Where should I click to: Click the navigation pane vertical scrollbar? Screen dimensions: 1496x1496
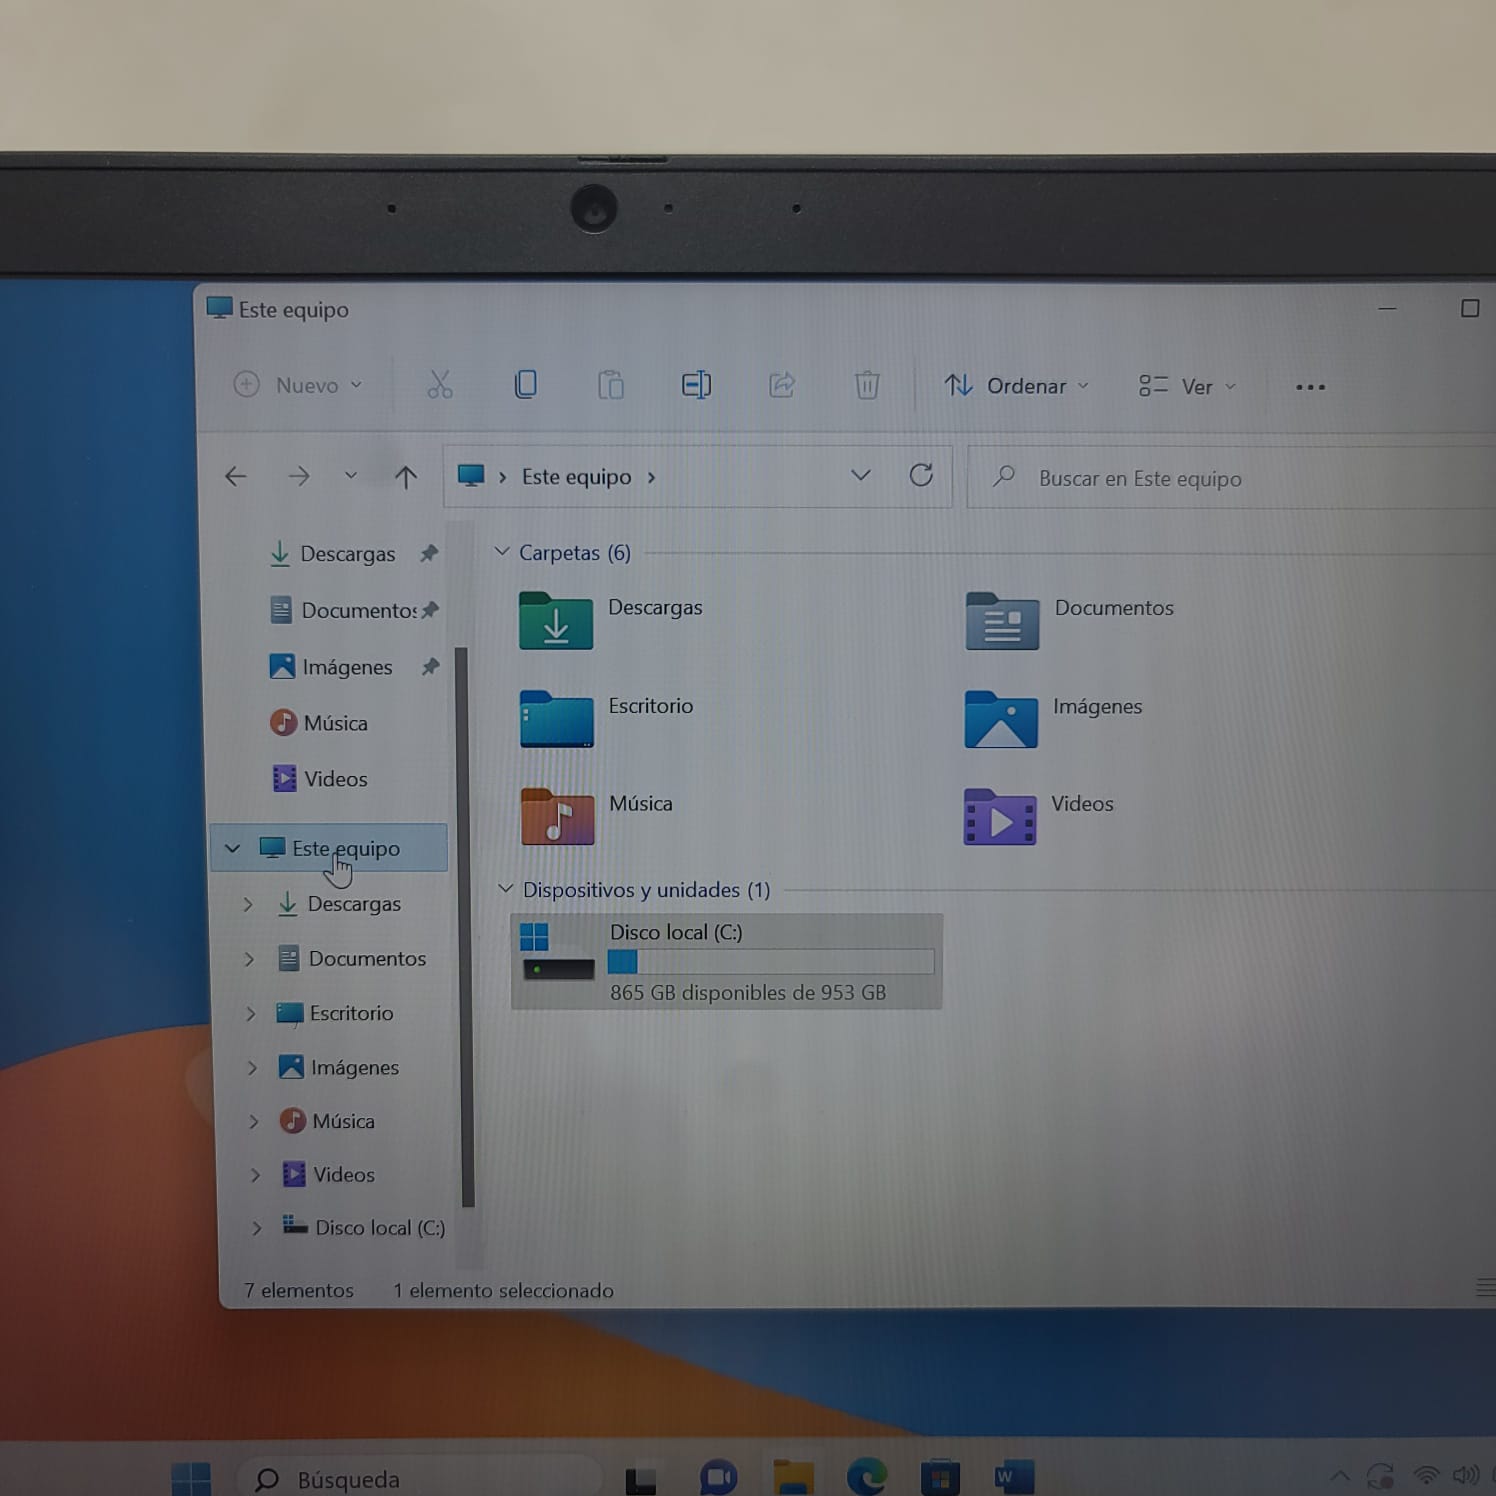pos(463,926)
